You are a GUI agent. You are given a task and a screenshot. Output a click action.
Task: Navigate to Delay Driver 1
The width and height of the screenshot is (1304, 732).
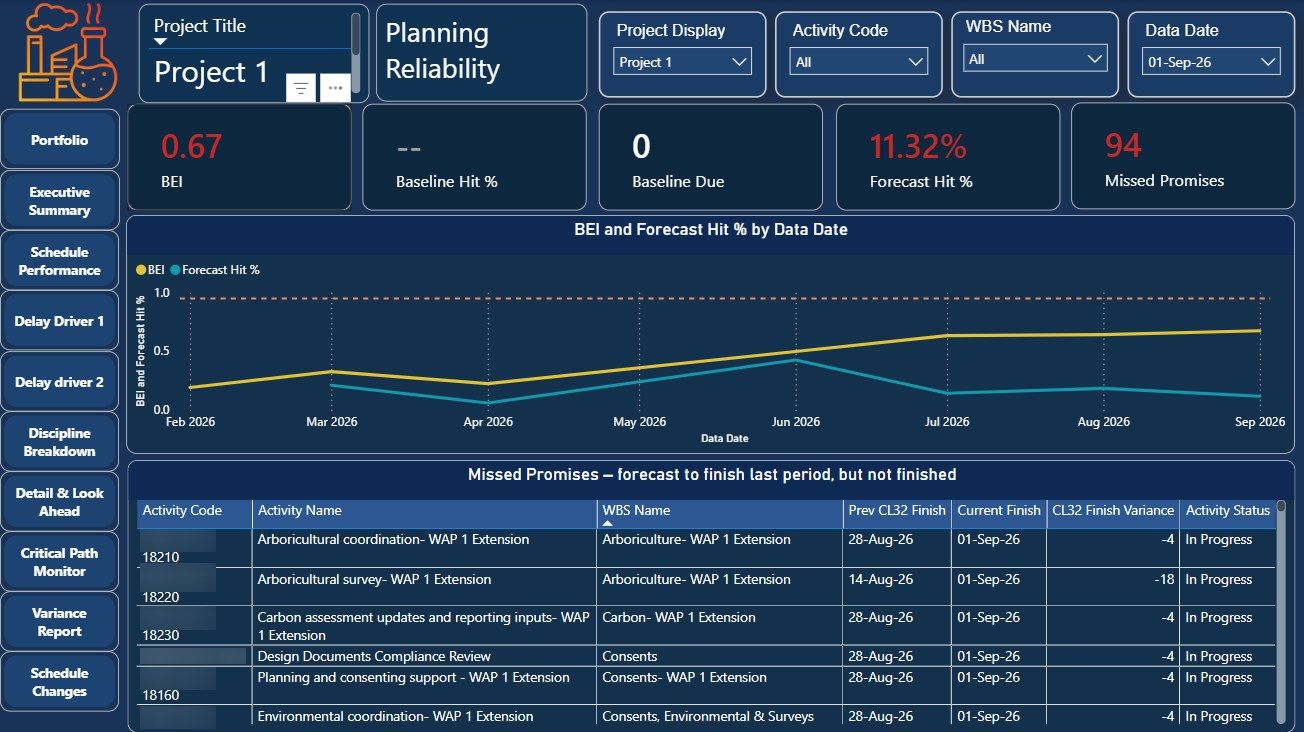60,321
